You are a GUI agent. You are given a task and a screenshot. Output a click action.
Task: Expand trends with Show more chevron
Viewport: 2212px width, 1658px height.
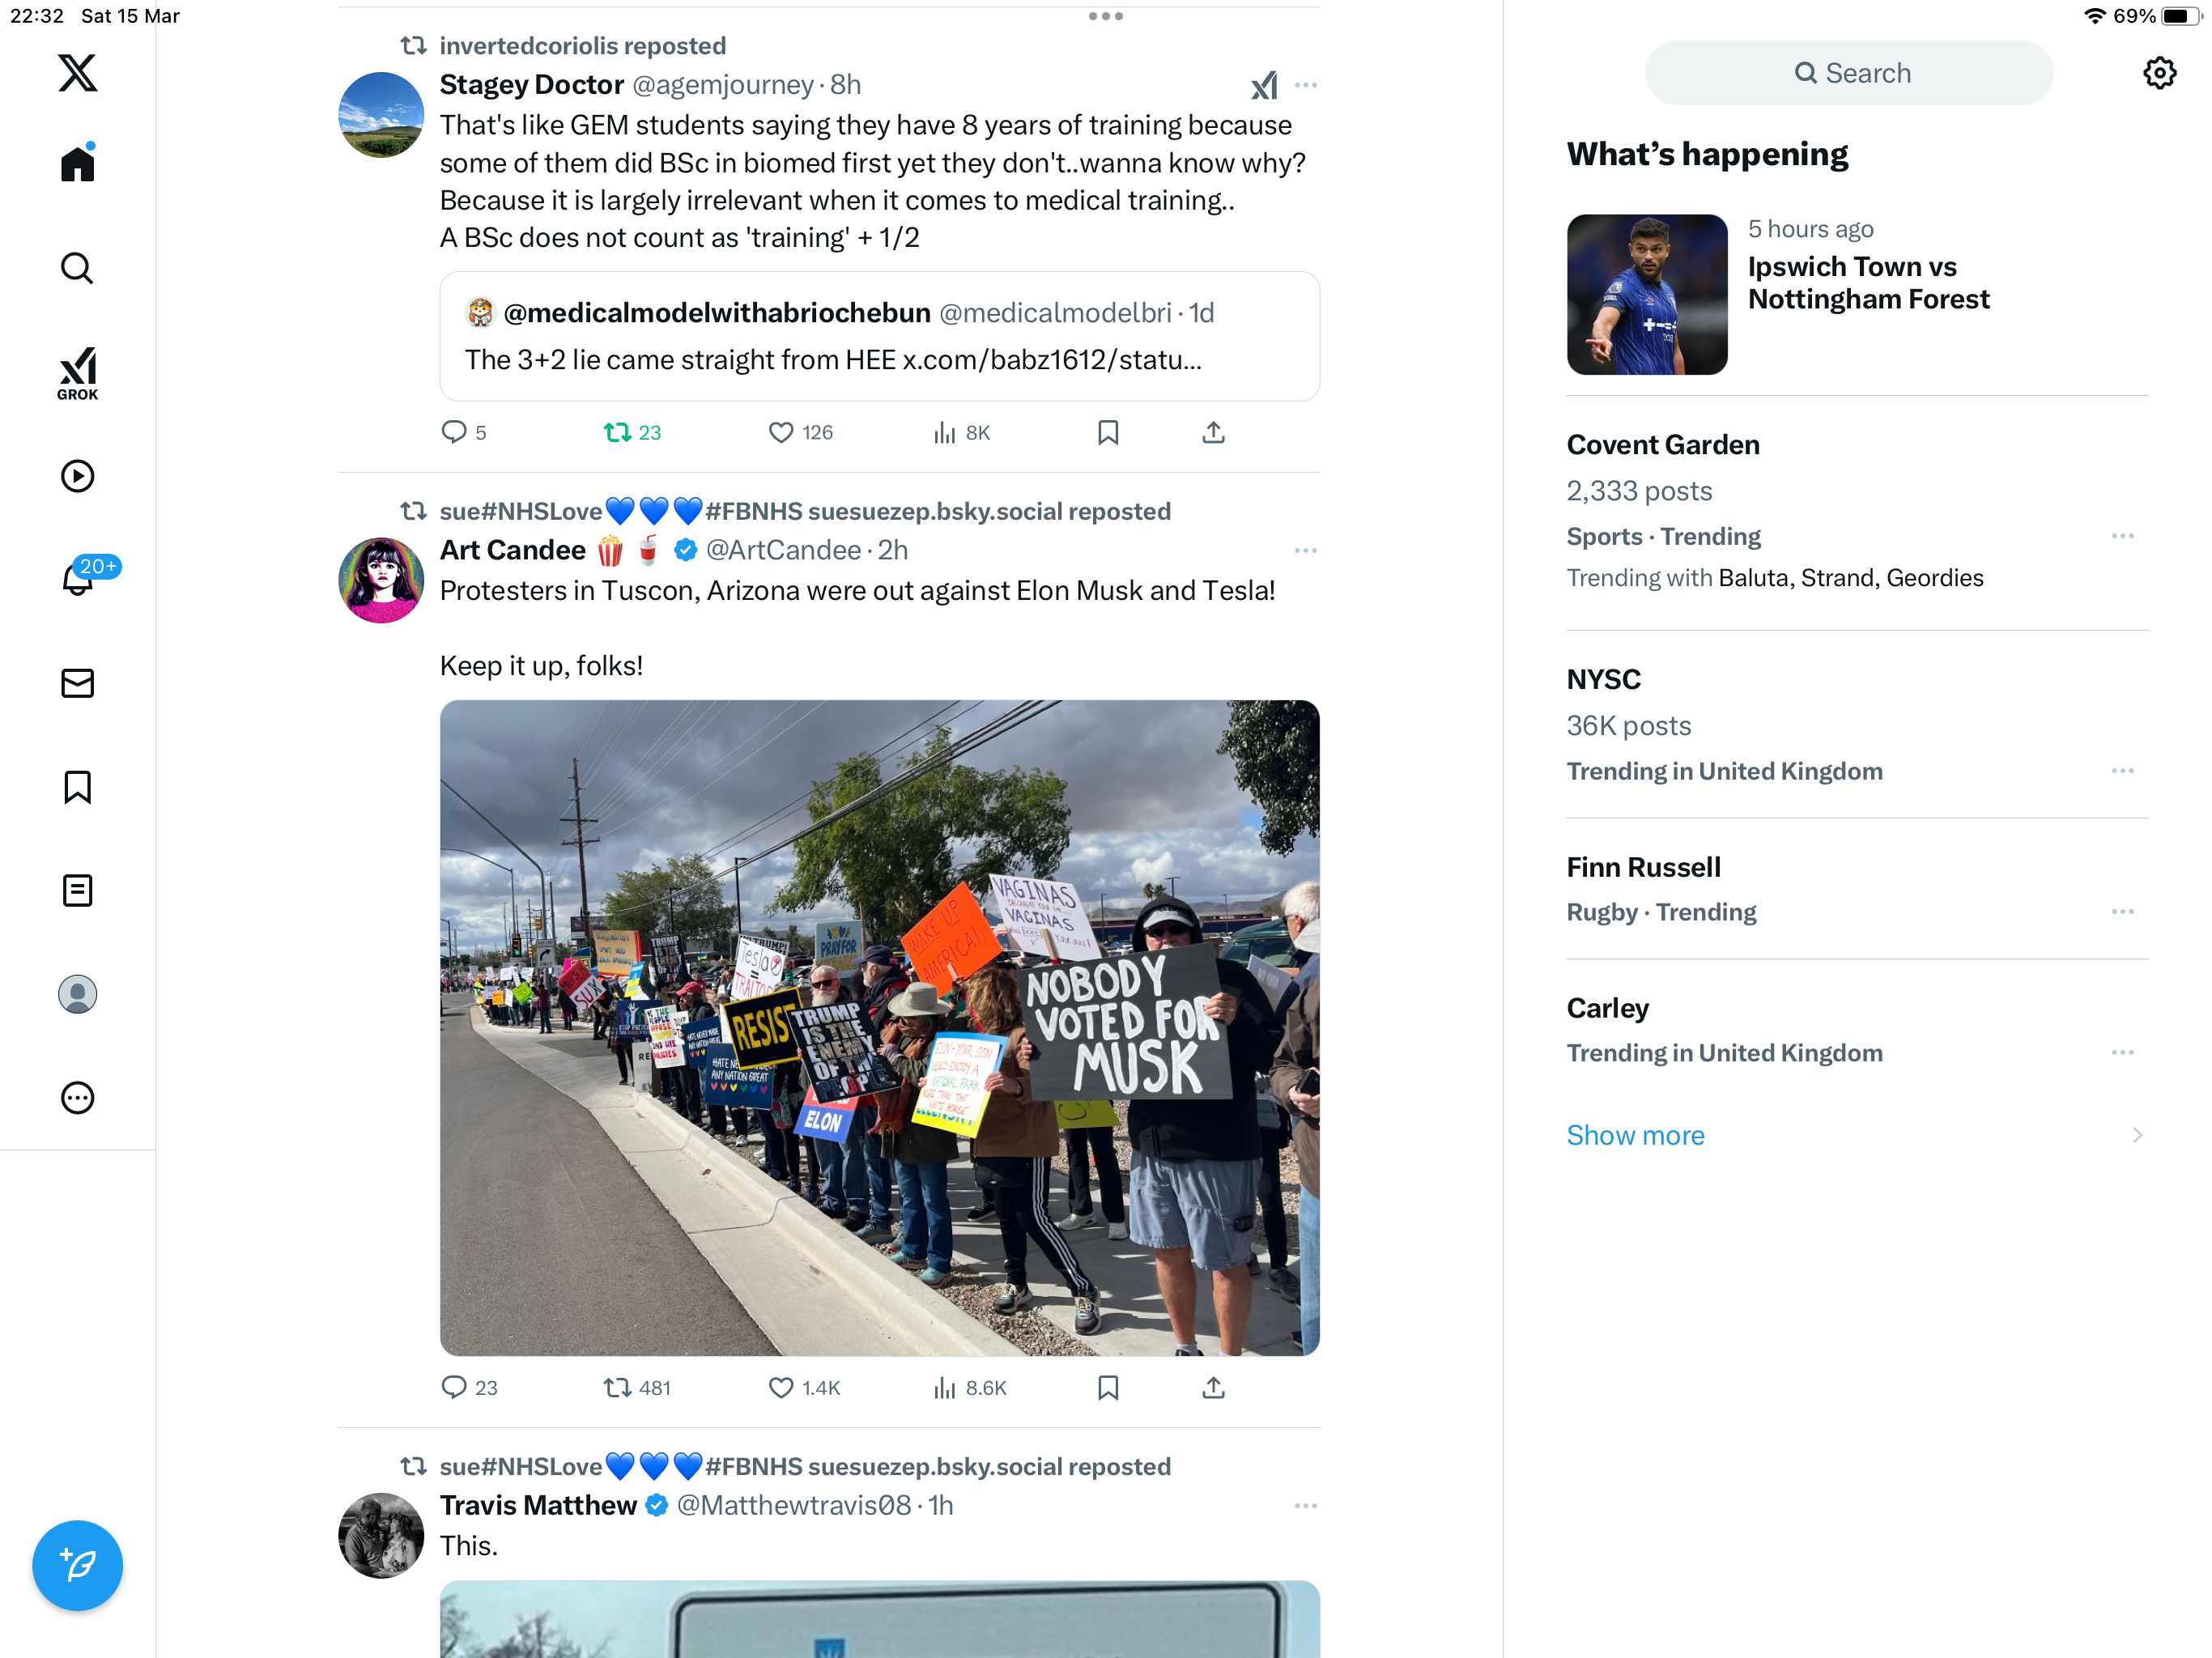2137,1135
